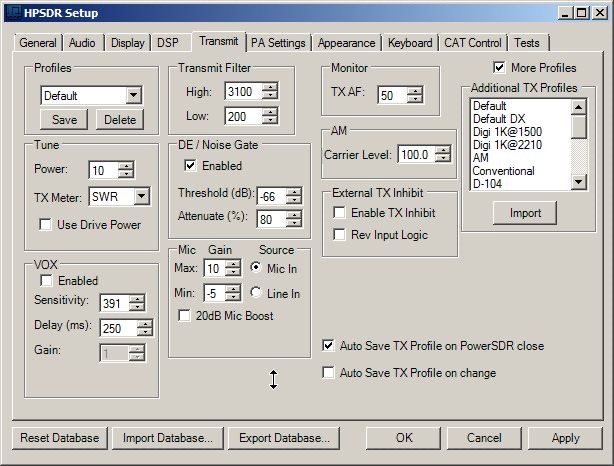The height and width of the screenshot is (466, 614).
Task: Open the Keyboard tab
Action: click(x=410, y=43)
